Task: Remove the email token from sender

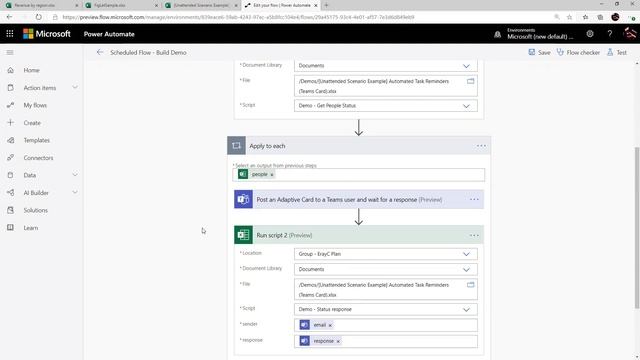Action: coord(330,325)
